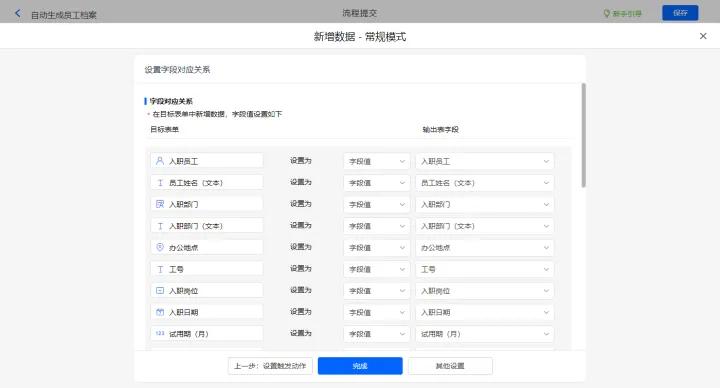This screenshot has height=388, width=720.
Task: Open 字段值 dropdown in 入职员工 row
Action: 377,161
